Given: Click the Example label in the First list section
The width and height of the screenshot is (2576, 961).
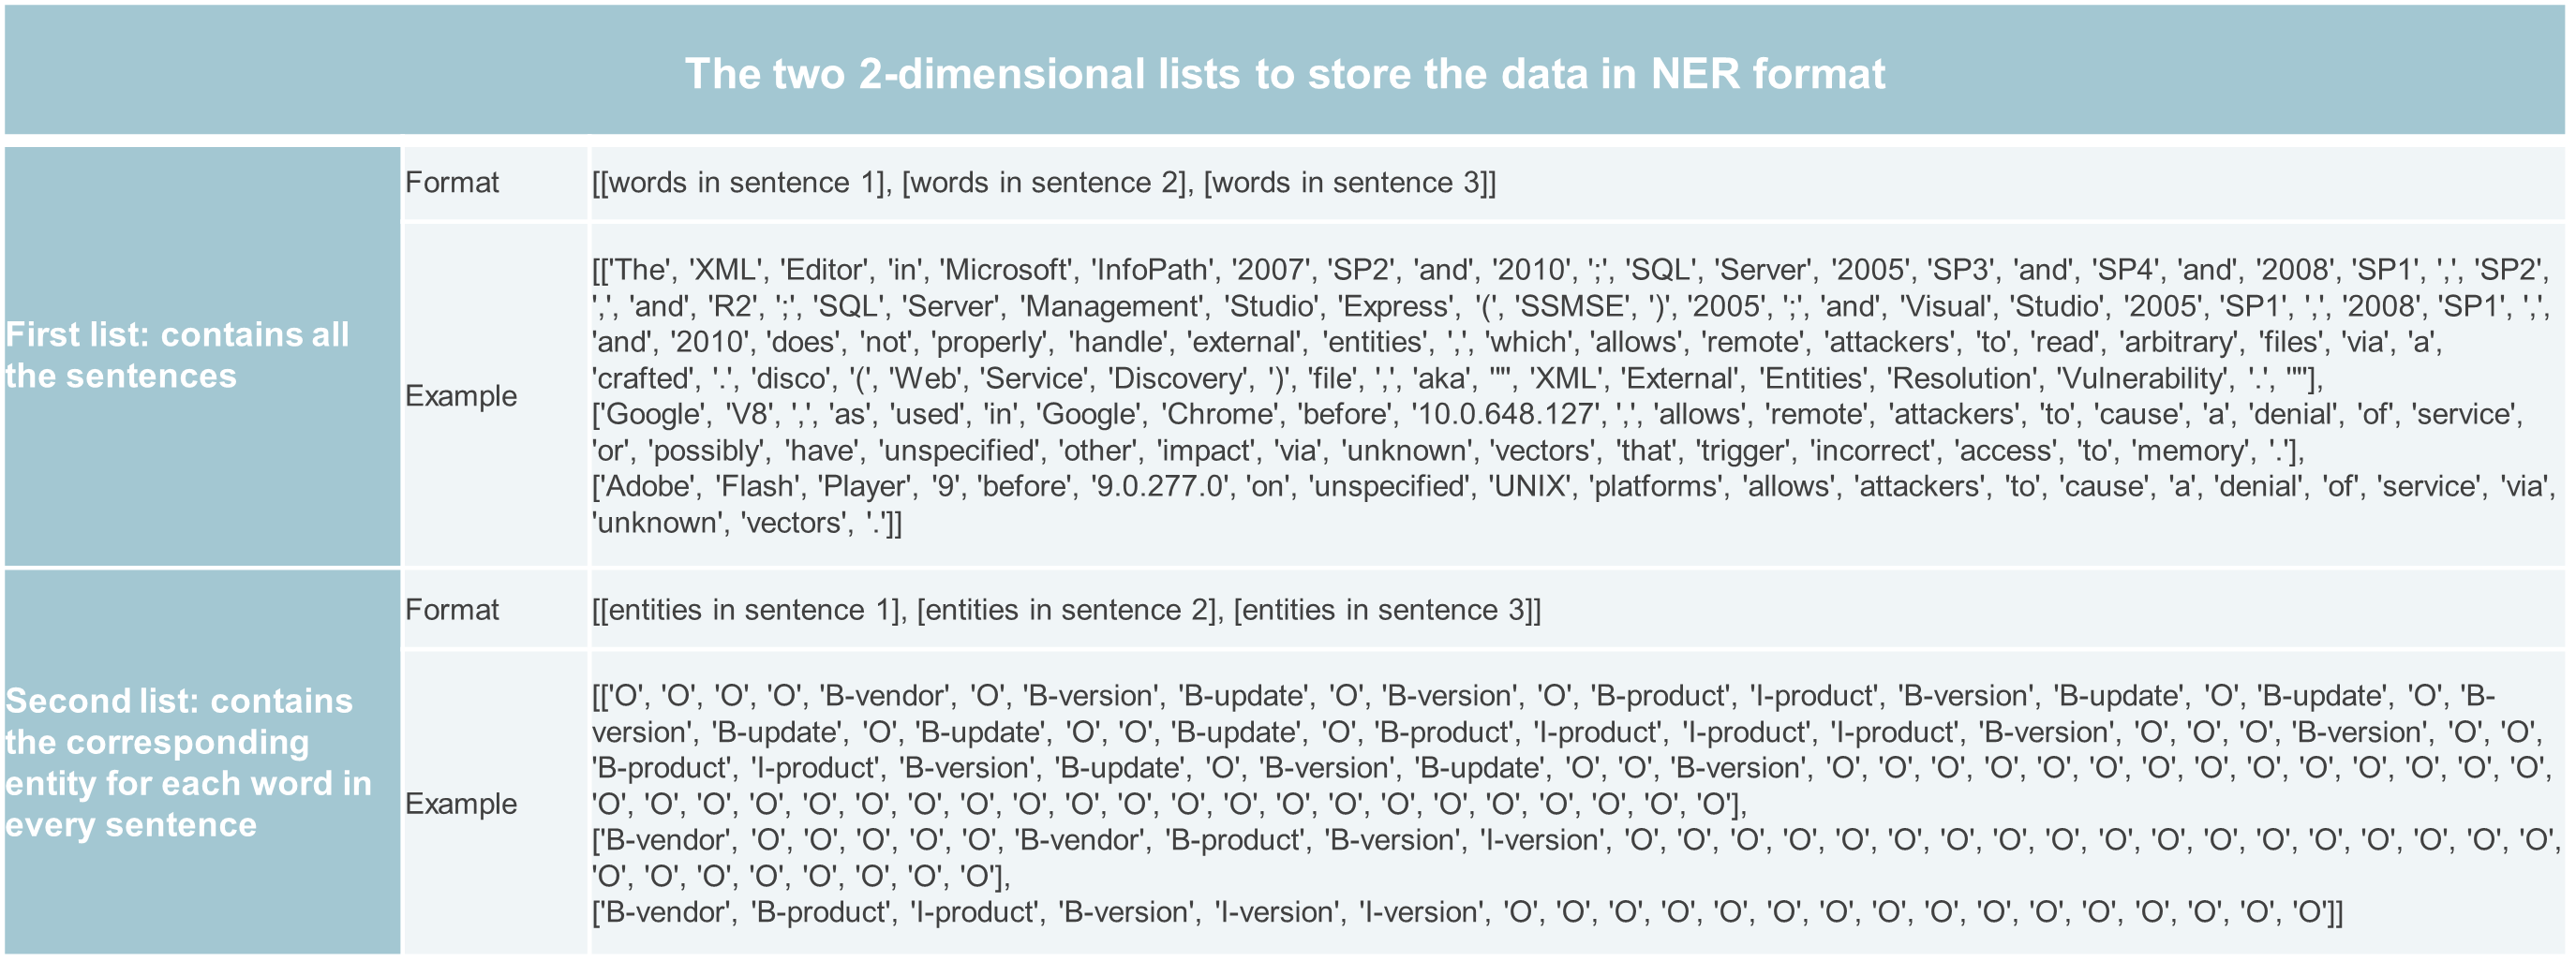Looking at the screenshot, I should click(460, 396).
